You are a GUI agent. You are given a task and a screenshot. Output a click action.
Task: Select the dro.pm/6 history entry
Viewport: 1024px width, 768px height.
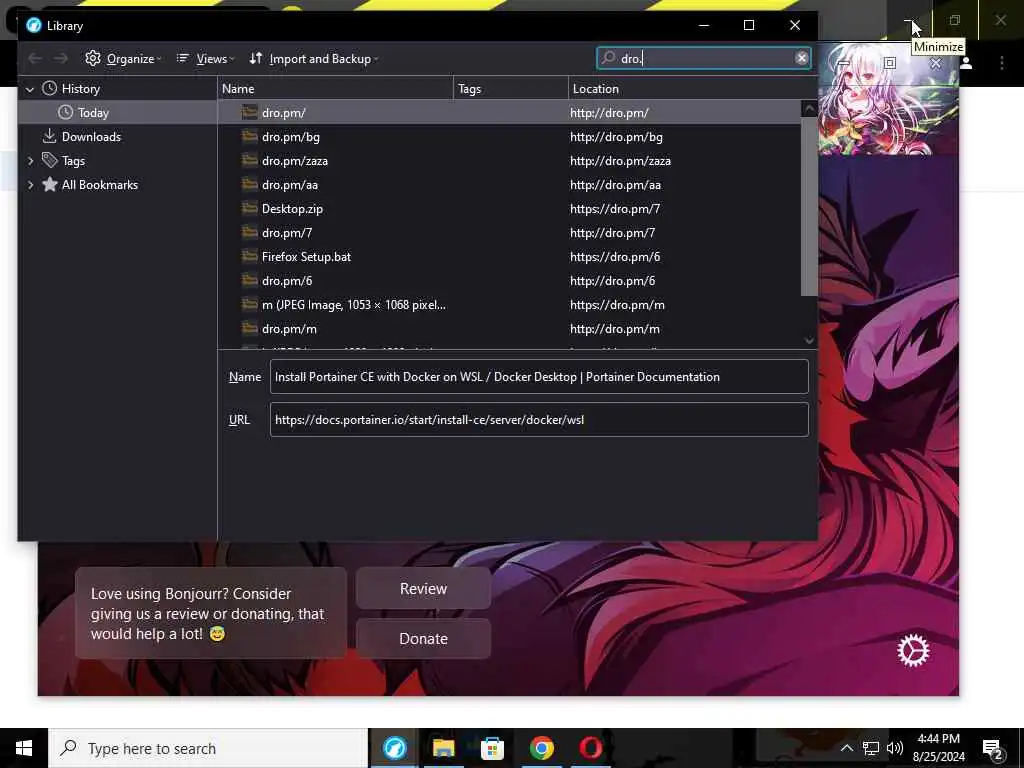click(509, 281)
